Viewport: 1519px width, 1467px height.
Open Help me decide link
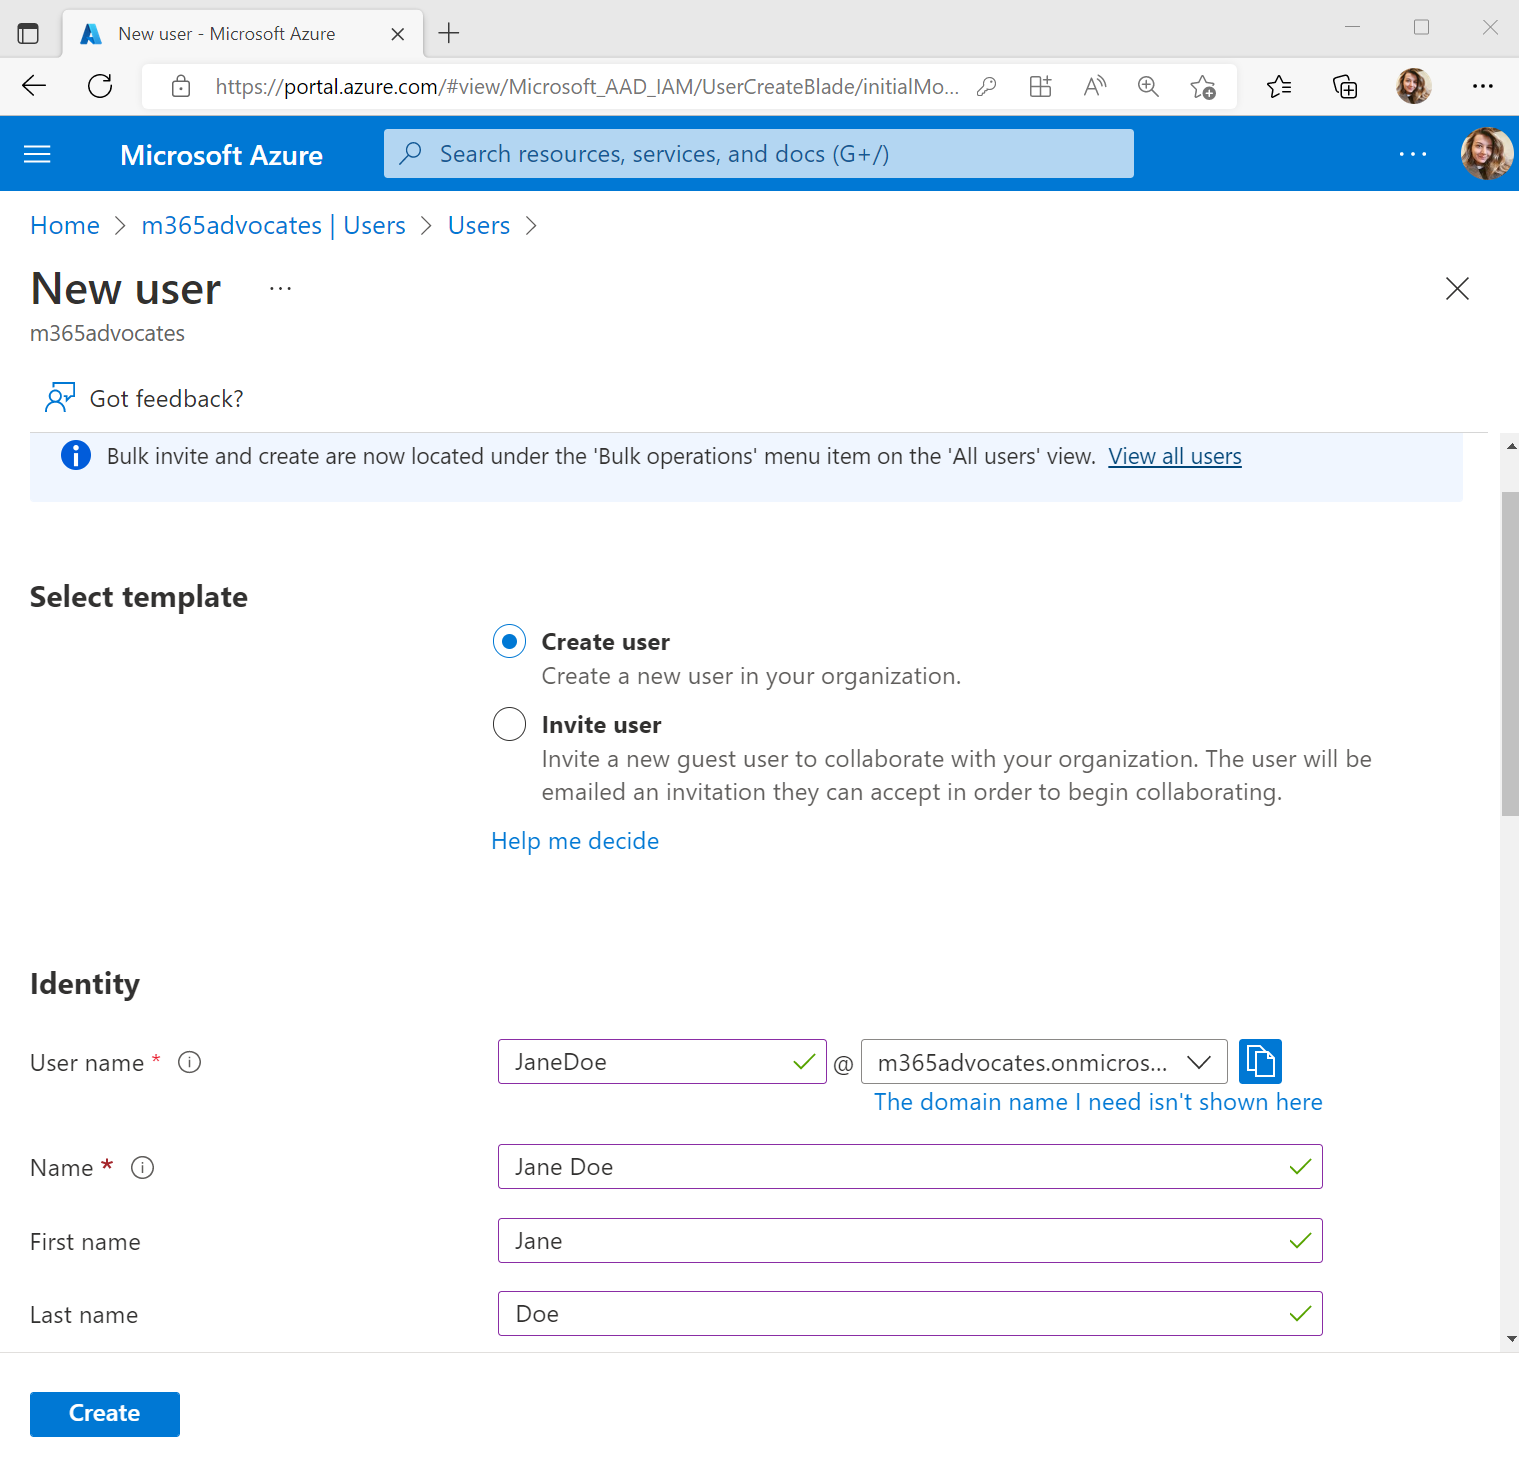[575, 841]
